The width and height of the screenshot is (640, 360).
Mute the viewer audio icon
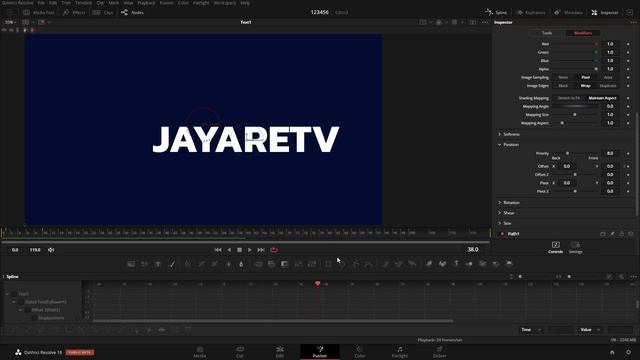pyautogui.click(x=51, y=250)
